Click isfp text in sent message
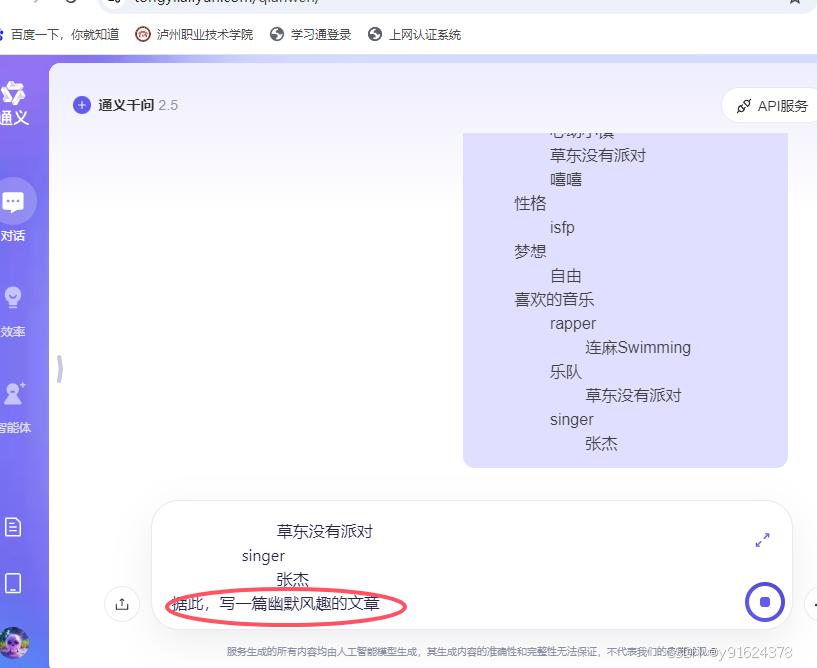Image resolution: width=817 pixels, height=668 pixels. tap(562, 228)
